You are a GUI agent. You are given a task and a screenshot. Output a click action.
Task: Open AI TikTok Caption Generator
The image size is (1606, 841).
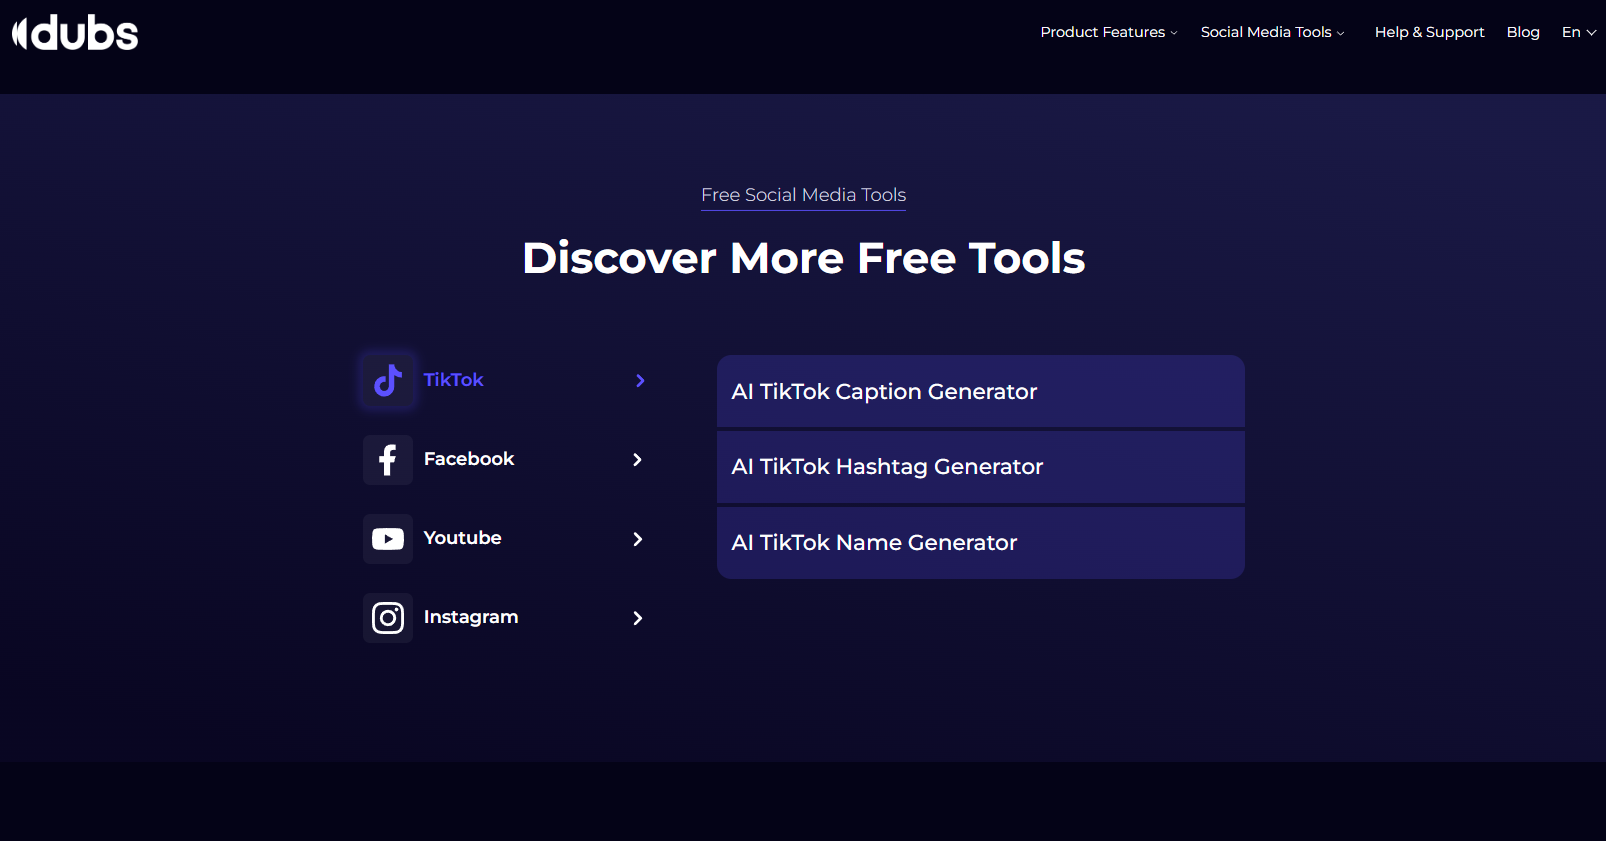point(981,391)
